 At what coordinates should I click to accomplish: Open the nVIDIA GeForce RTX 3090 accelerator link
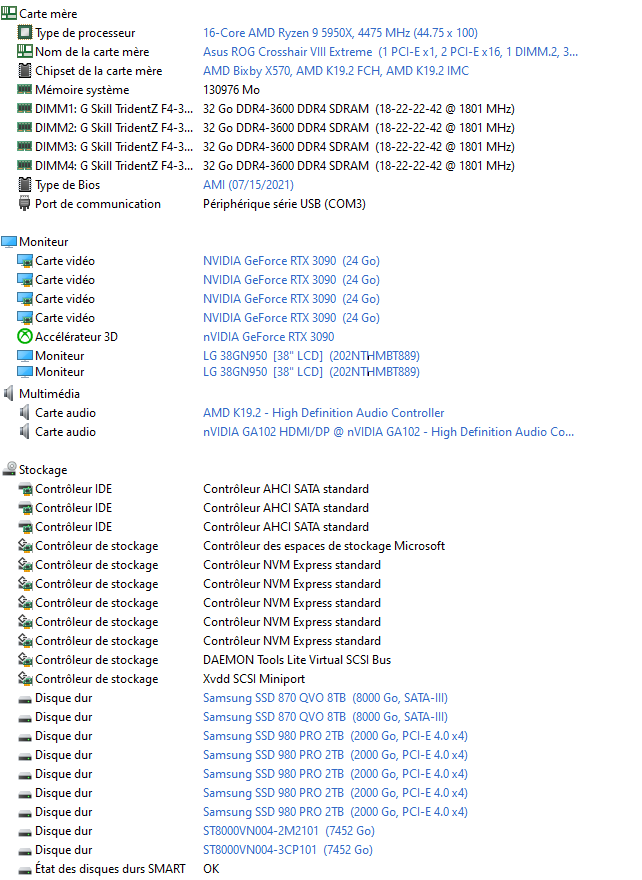pyautogui.click(x=268, y=337)
